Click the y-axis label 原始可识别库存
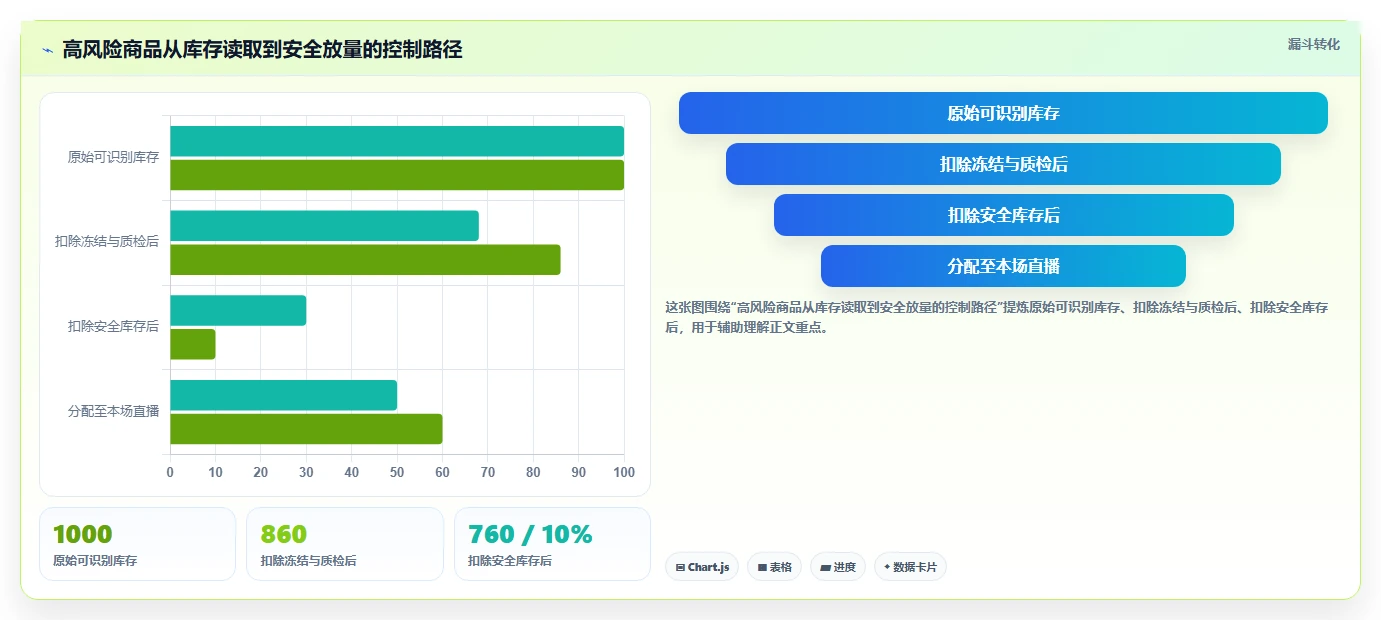Viewport: 1381px width, 620px height. pyautogui.click(x=113, y=157)
